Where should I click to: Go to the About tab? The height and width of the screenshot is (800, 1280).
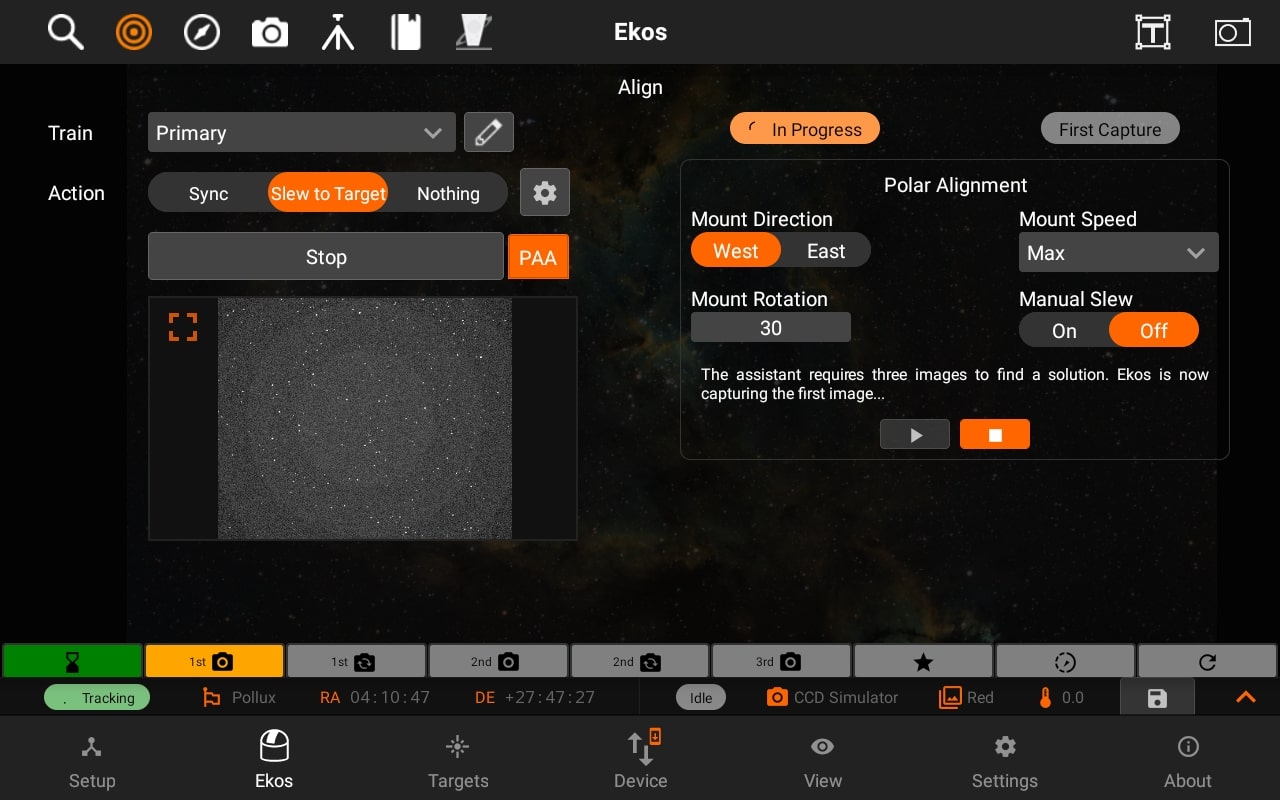click(x=1188, y=762)
